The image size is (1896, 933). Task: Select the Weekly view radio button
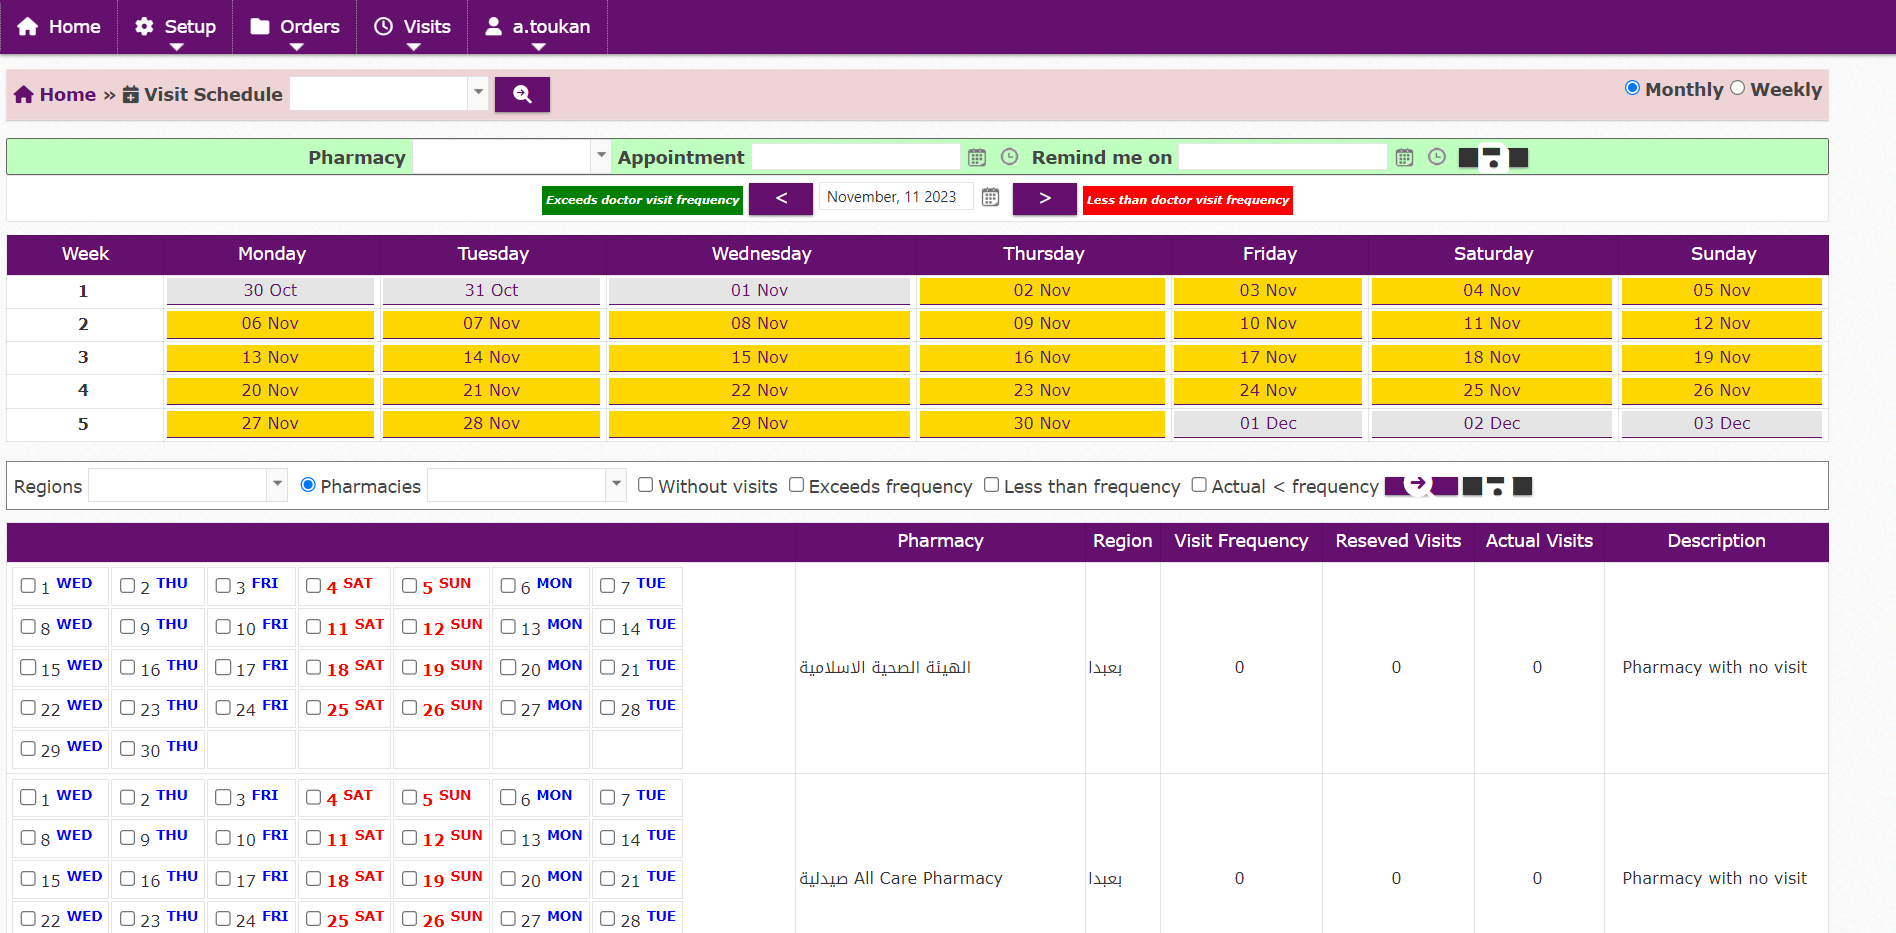click(1738, 88)
